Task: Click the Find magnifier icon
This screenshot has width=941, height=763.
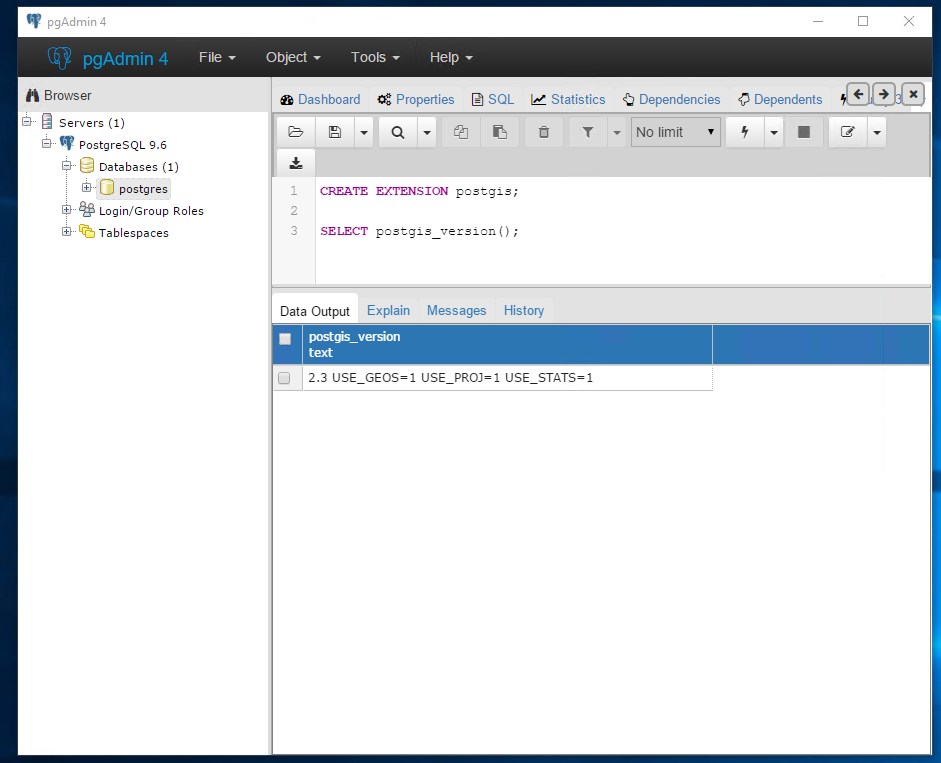Action: pyautogui.click(x=397, y=132)
